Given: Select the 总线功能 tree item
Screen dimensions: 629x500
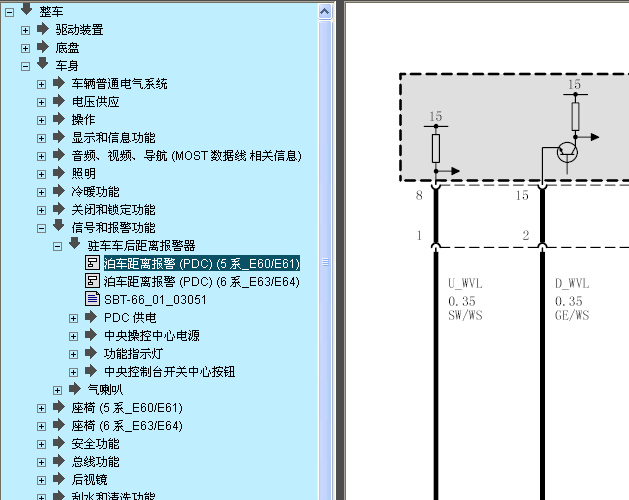Looking at the screenshot, I should point(95,461).
